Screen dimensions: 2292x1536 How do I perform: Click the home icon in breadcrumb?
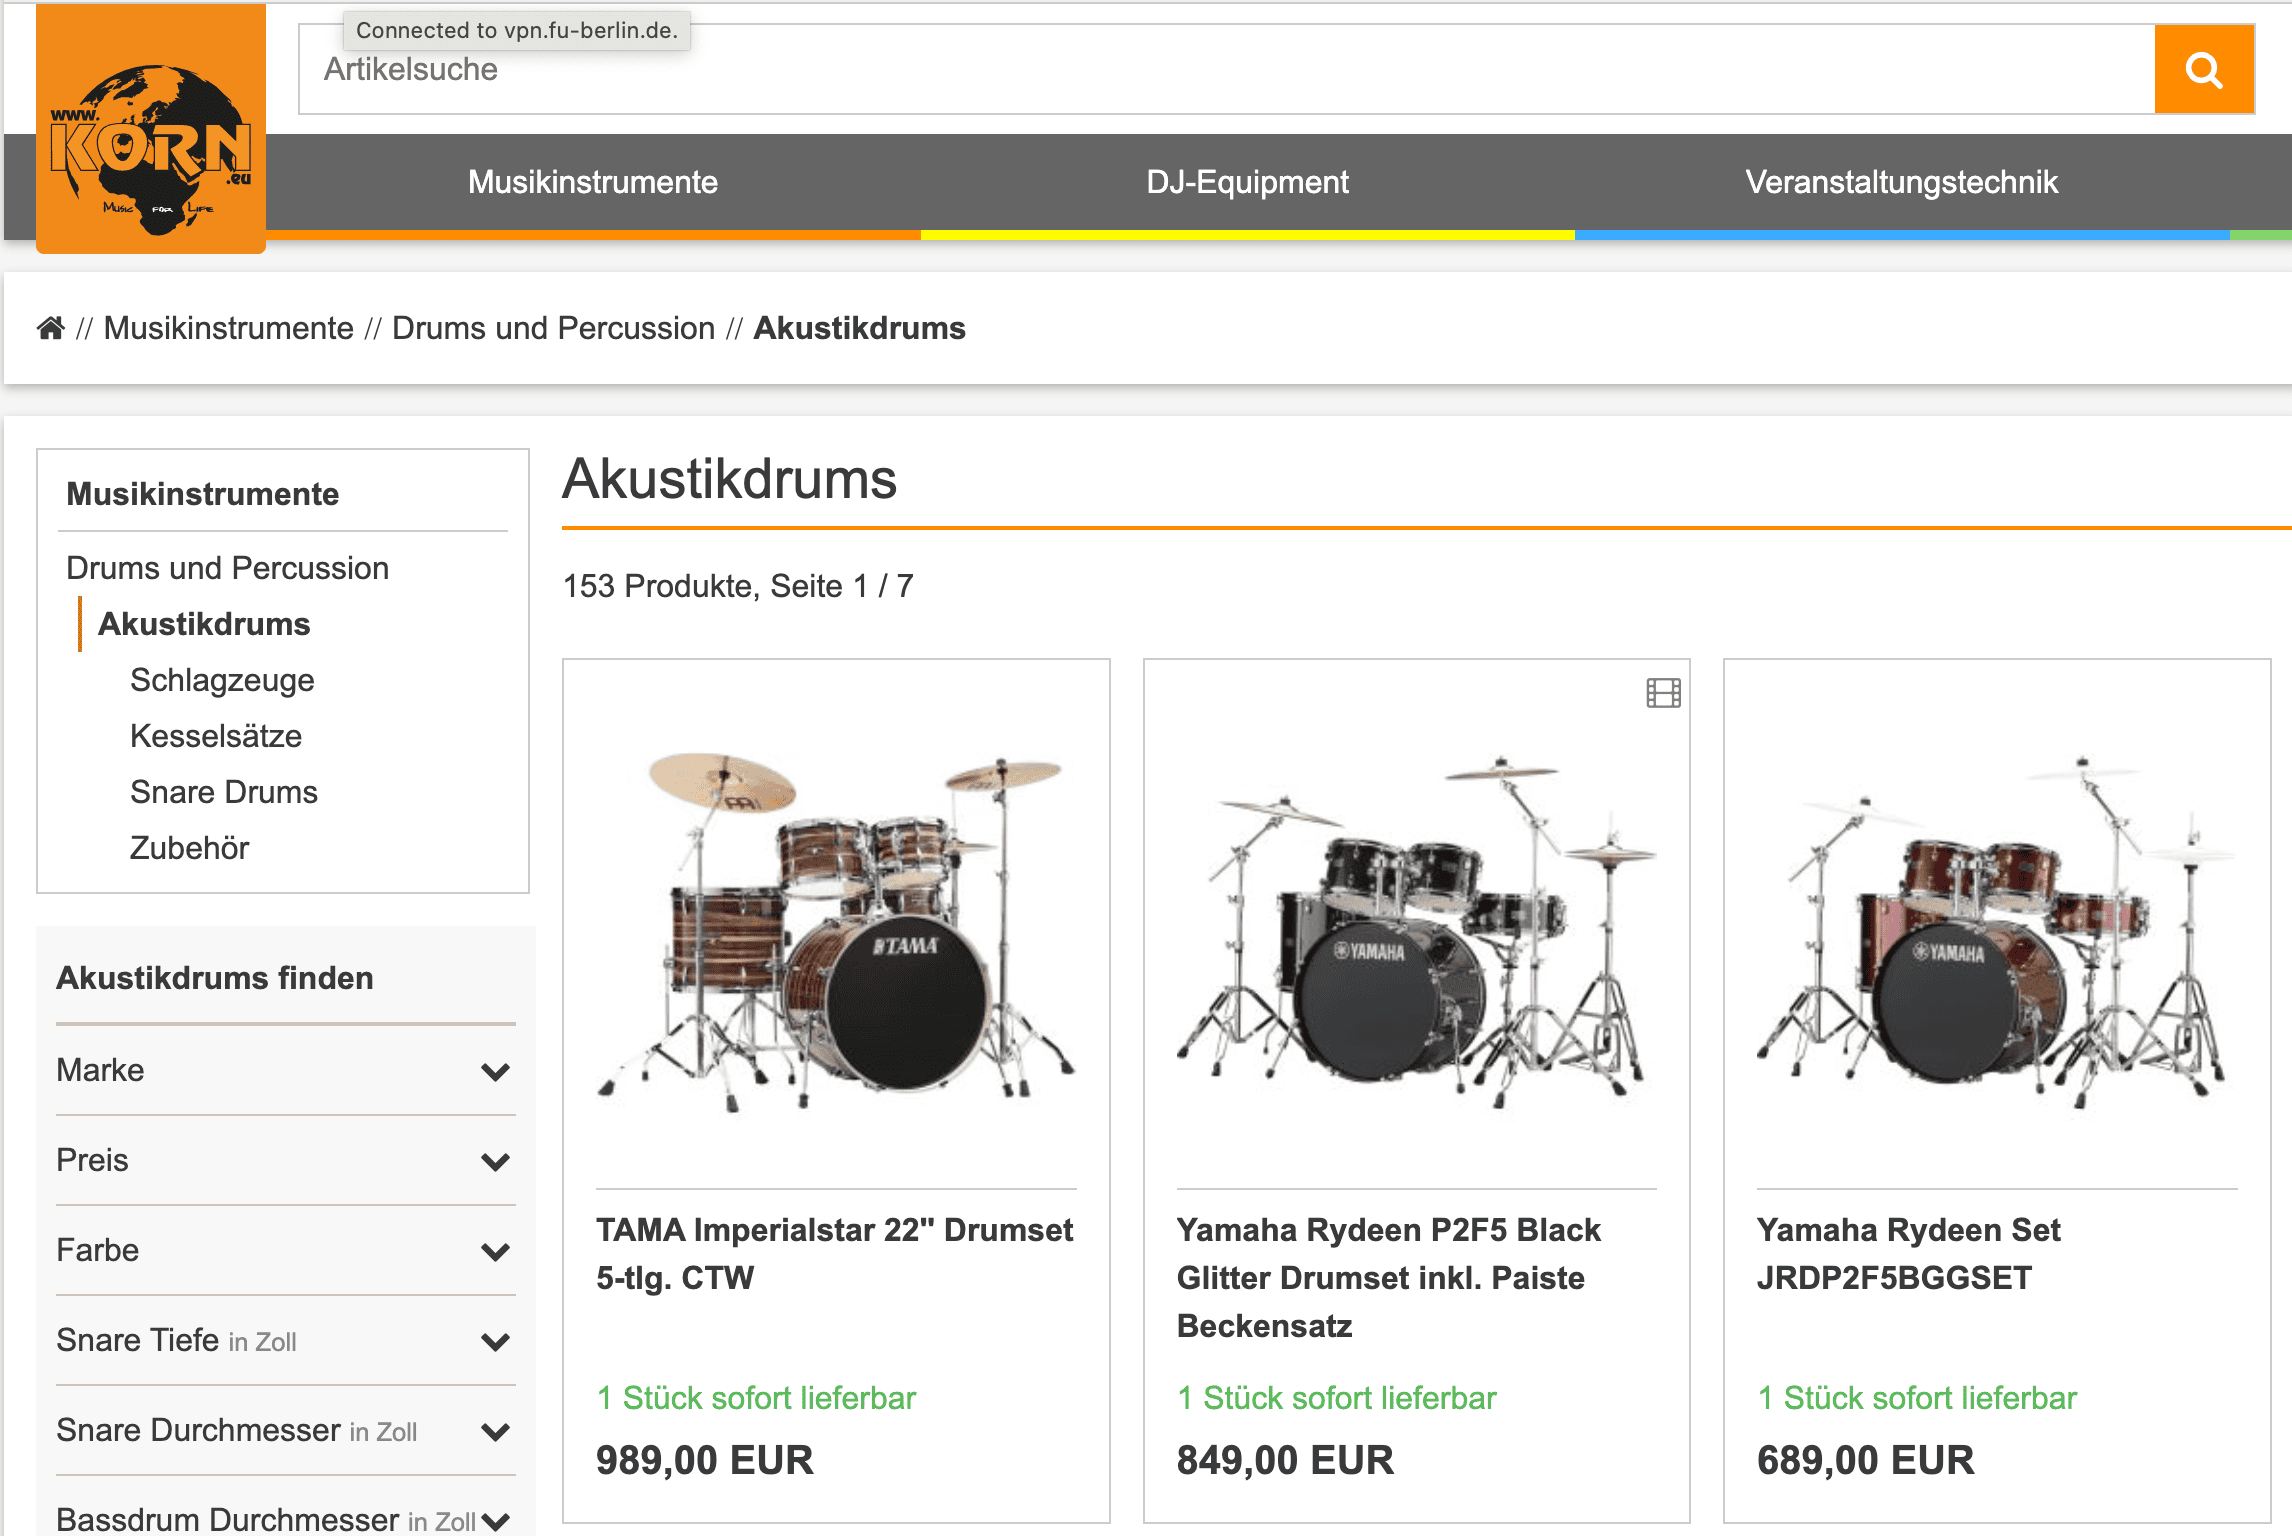[51, 328]
